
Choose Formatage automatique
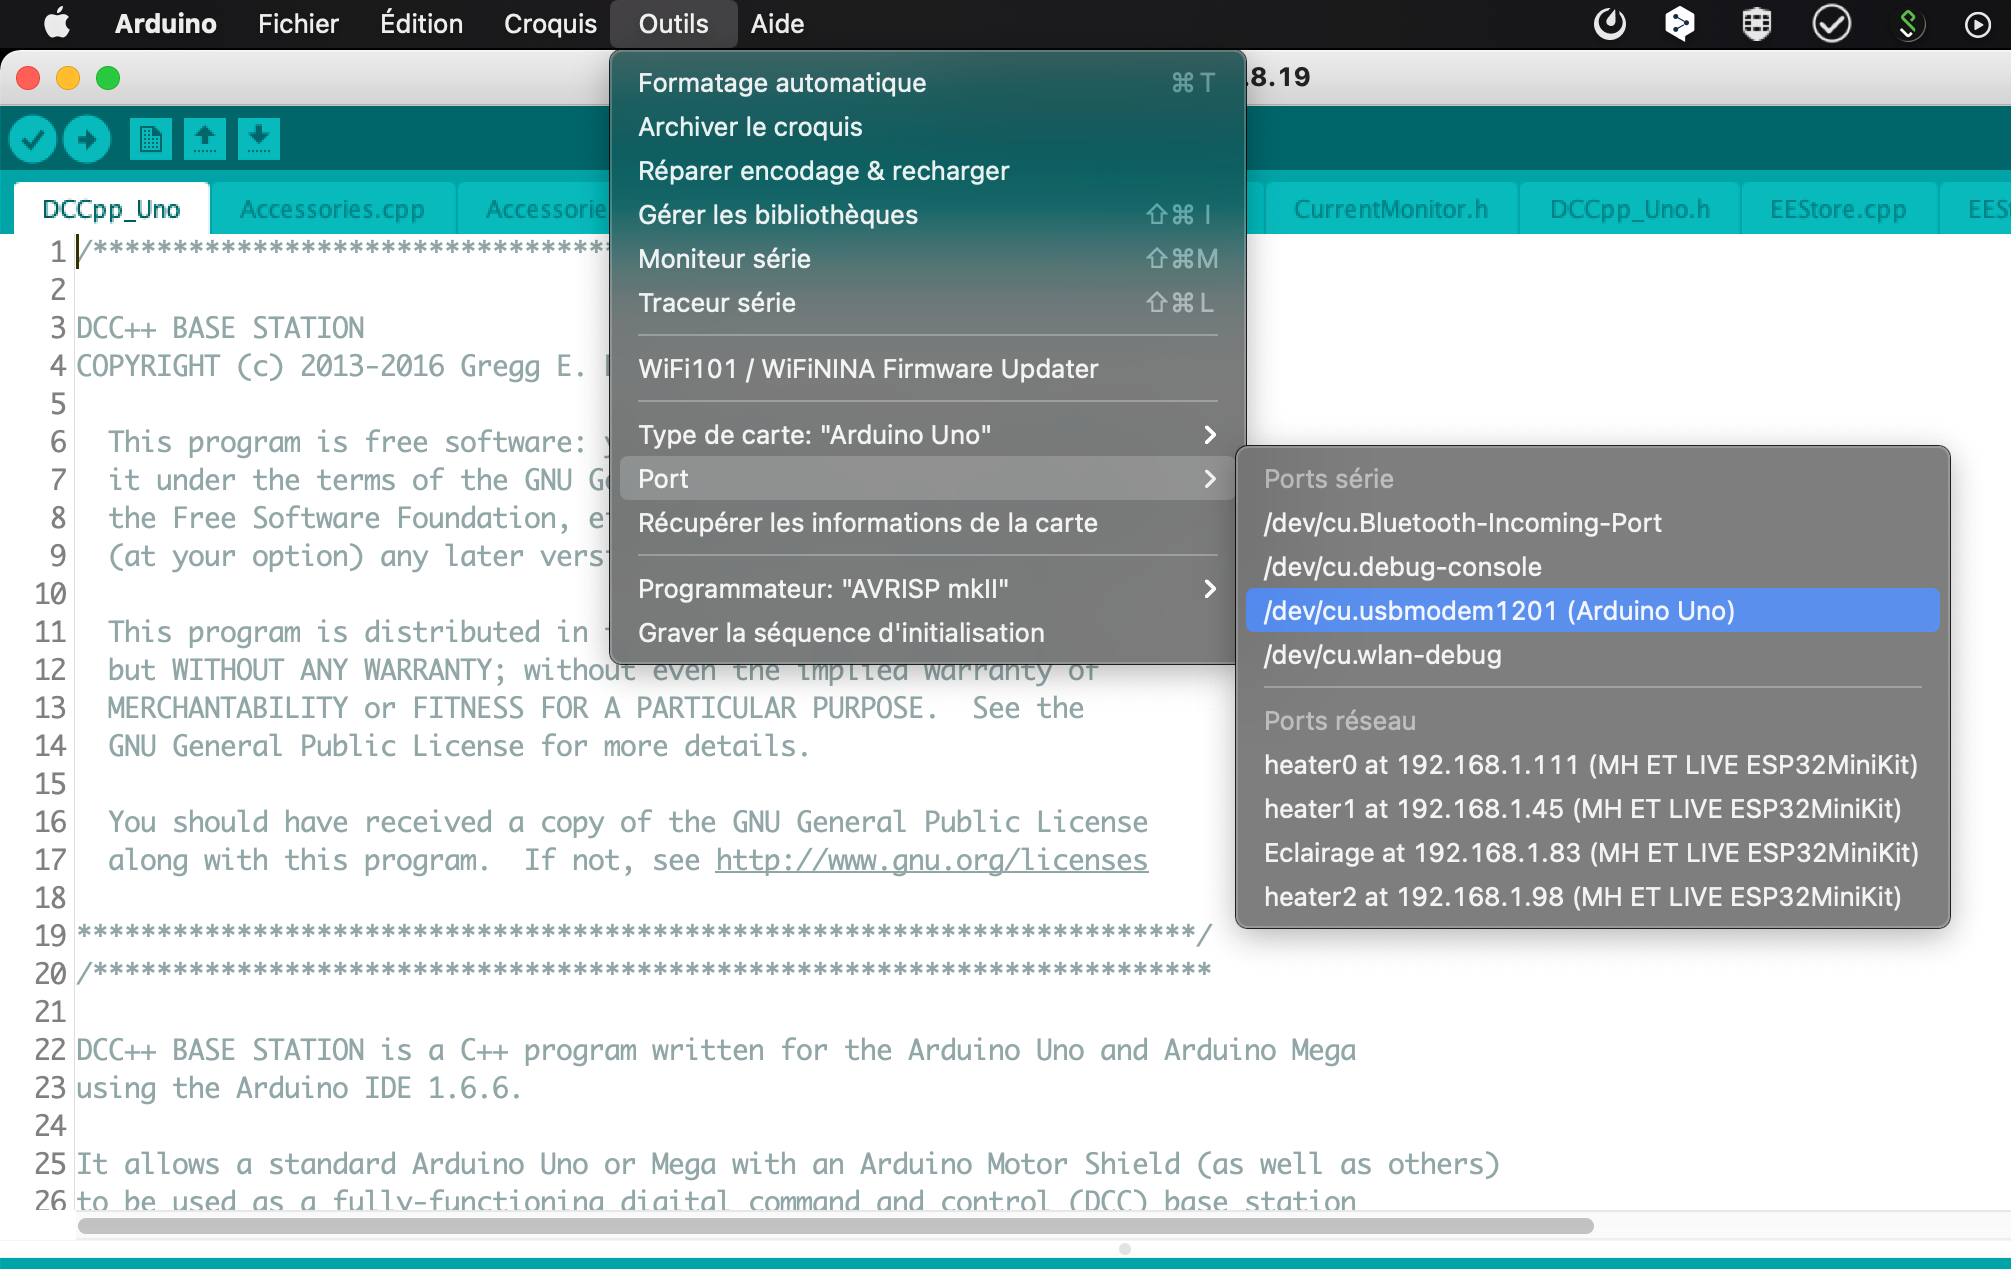click(927, 83)
